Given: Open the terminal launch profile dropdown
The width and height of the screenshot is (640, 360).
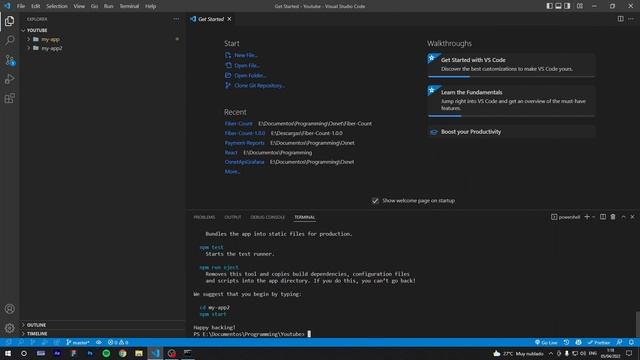Looking at the screenshot, I should [593, 217].
